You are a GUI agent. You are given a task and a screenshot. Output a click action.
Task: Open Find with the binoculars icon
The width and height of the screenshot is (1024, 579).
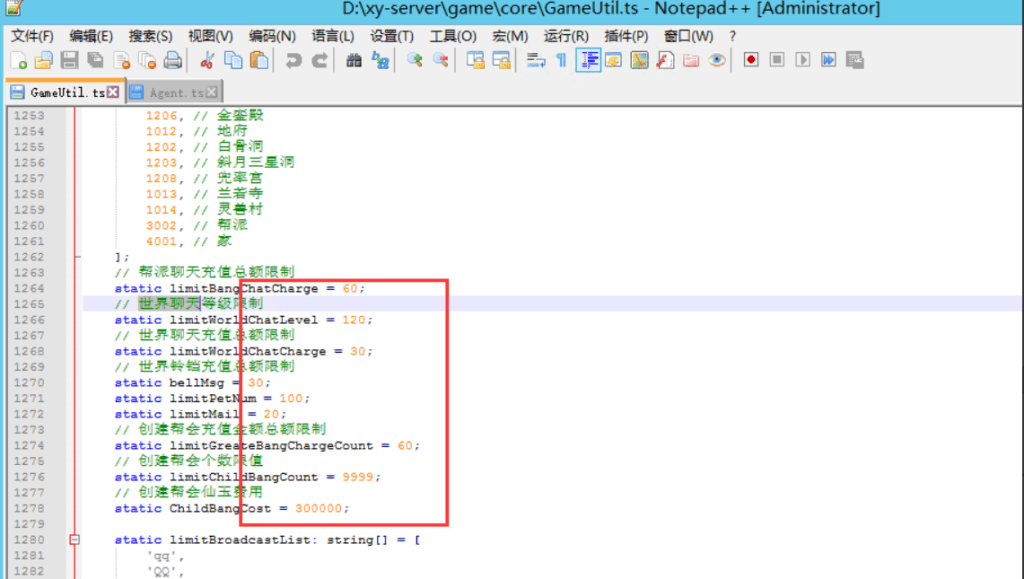tap(354, 60)
